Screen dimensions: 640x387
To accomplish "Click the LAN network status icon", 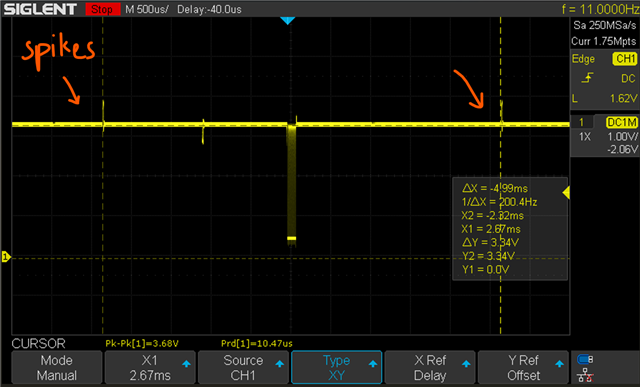I will coord(585,375).
